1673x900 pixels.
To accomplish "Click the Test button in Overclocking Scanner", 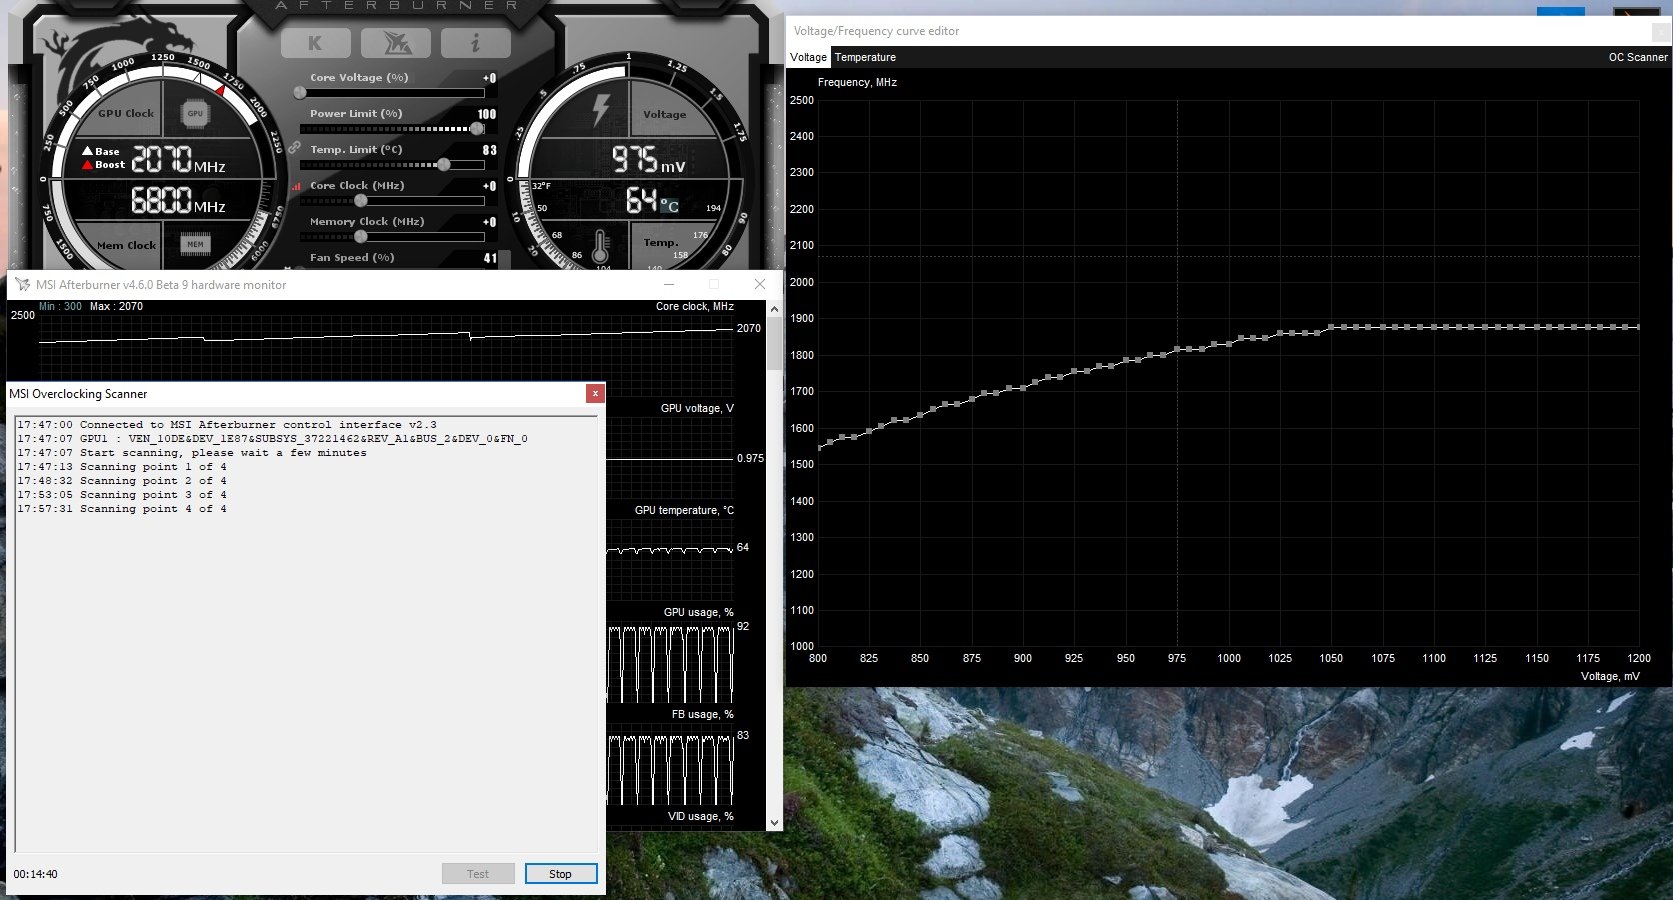I will click(x=478, y=874).
